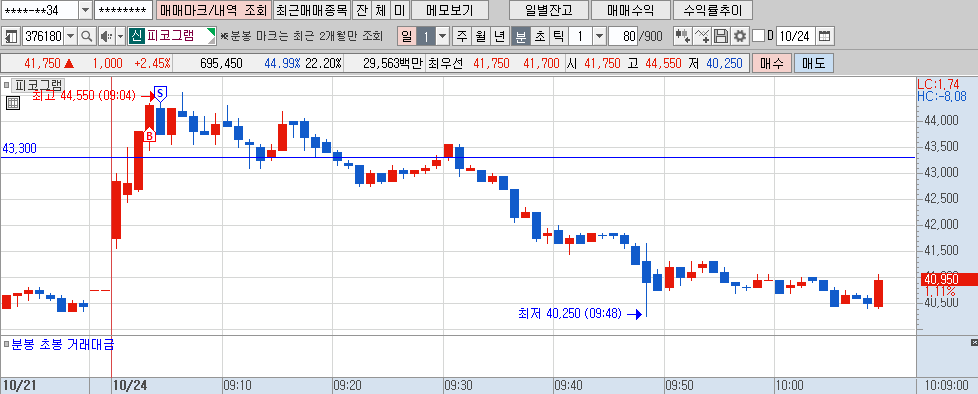The image size is (978, 394).
Task: Open chart settings gear icon
Action: [x=740, y=36]
